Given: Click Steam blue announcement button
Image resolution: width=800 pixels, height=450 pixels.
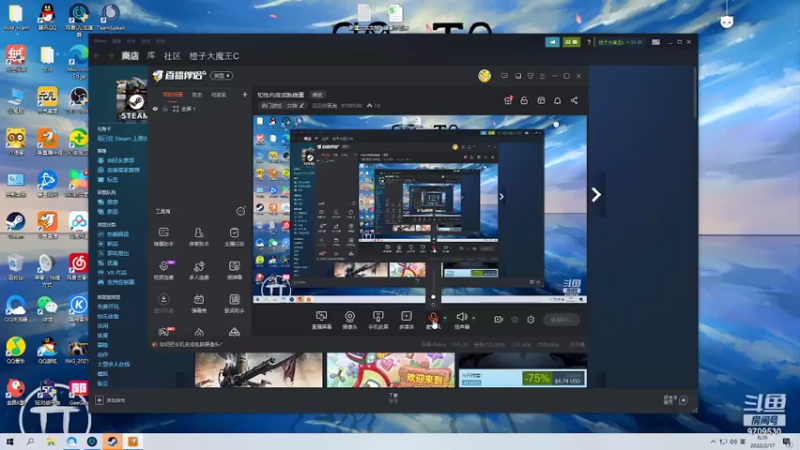Looking at the screenshot, I should click(552, 42).
